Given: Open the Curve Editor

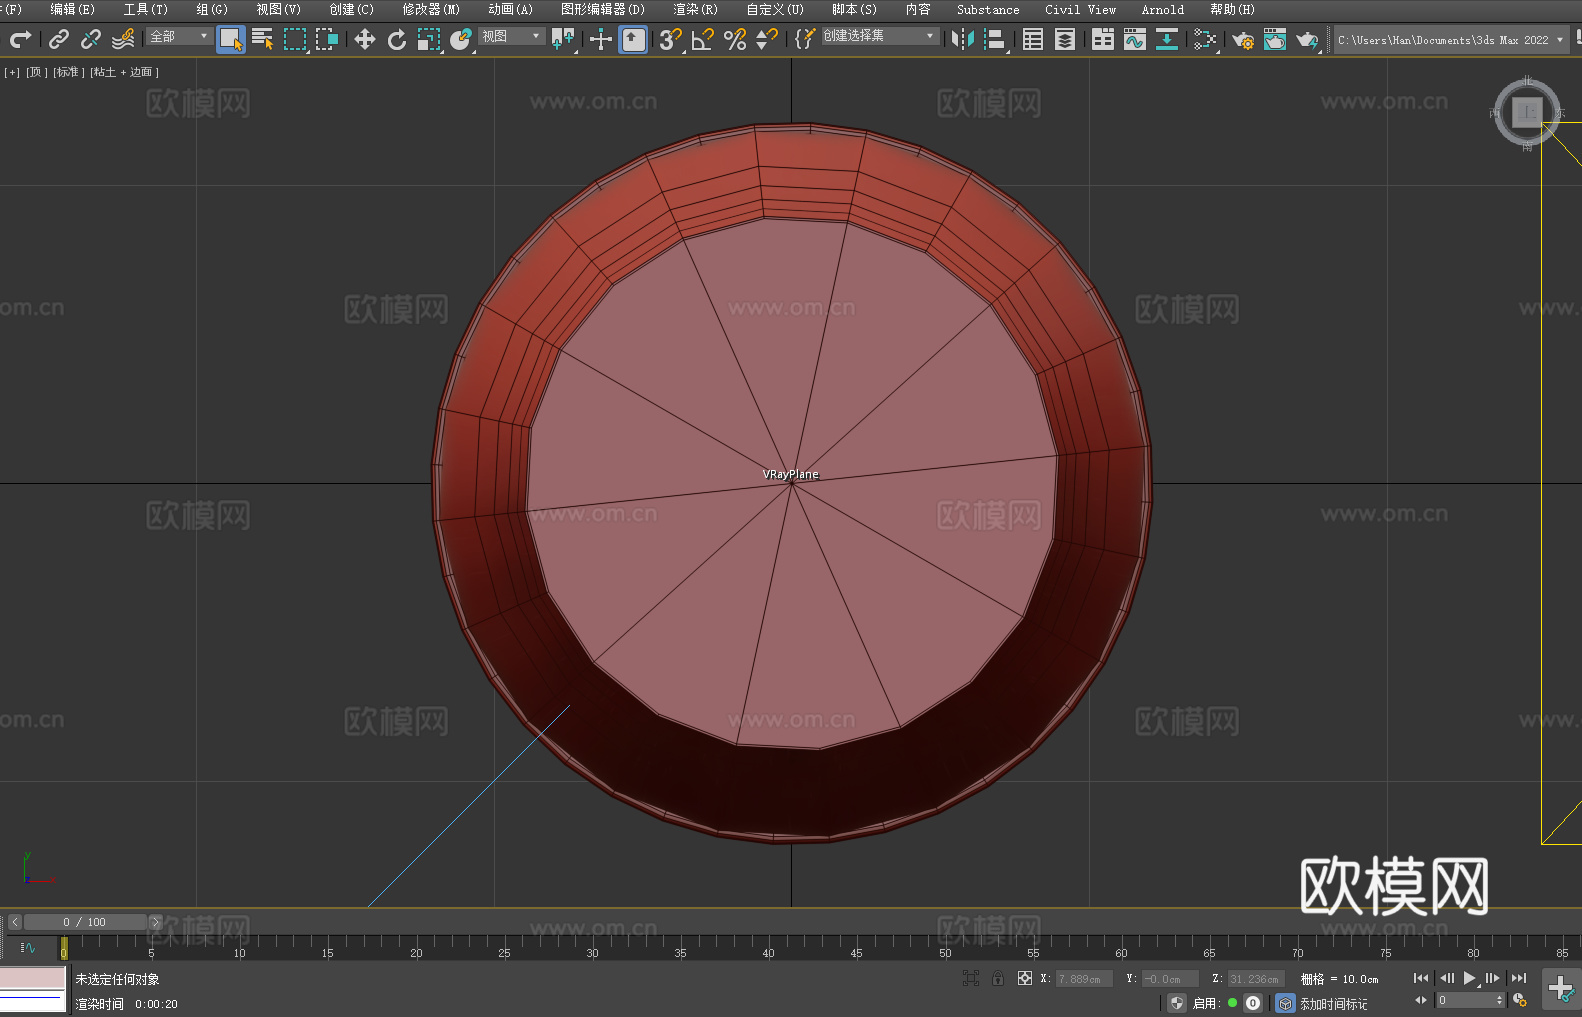Looking at the screenshot, I should pos(1134,40).
